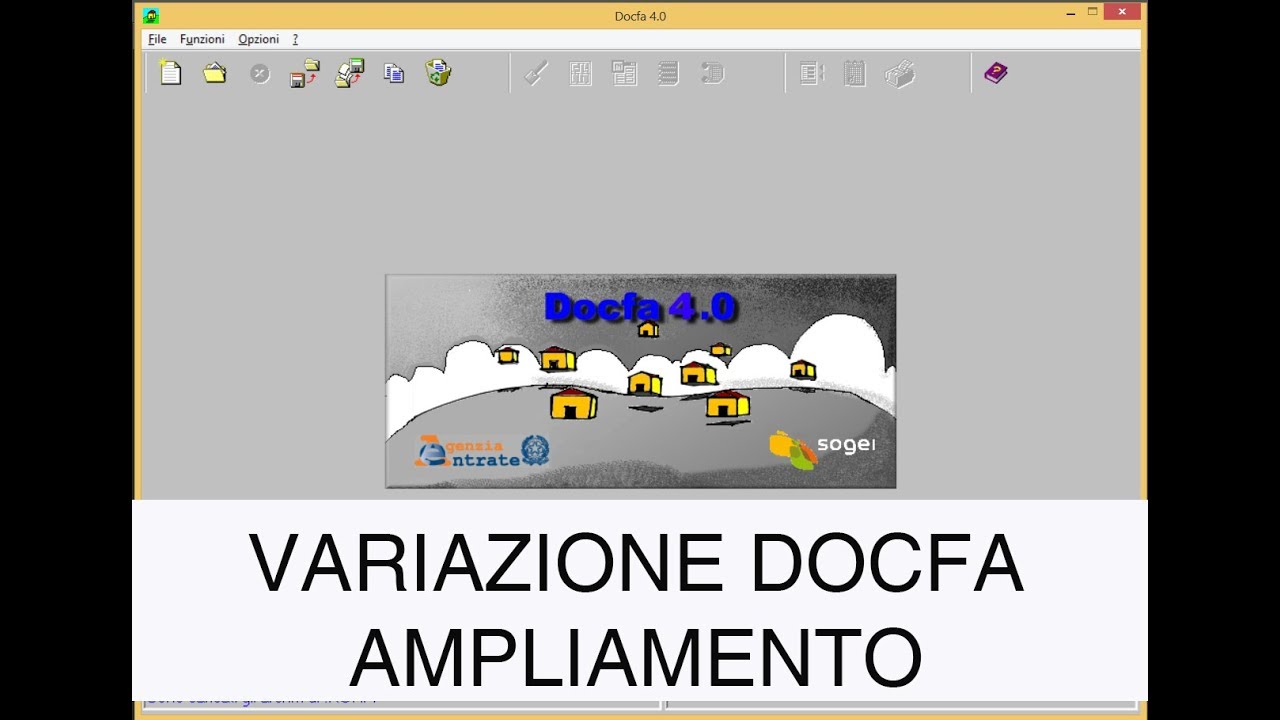Open the Opzioni menu

click(258, 39)
